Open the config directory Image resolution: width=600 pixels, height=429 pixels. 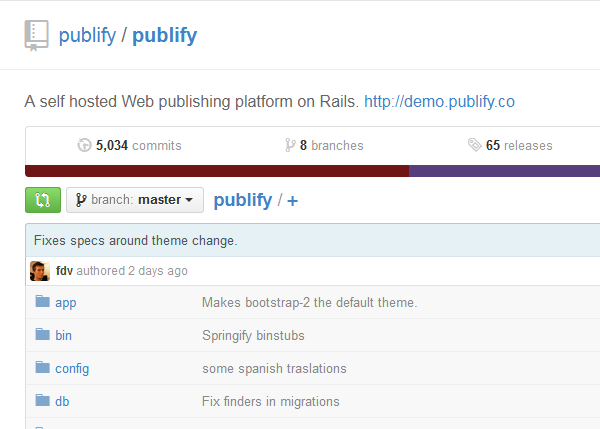pos(72,368)
